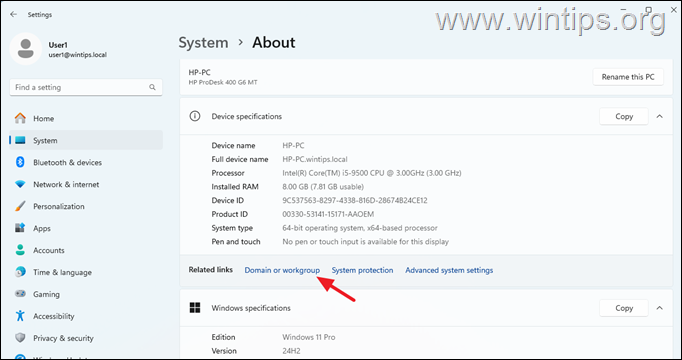Click the Accessibility figure icon
The width and height of the screenshot is (682, 360).
tap(20, 316)
